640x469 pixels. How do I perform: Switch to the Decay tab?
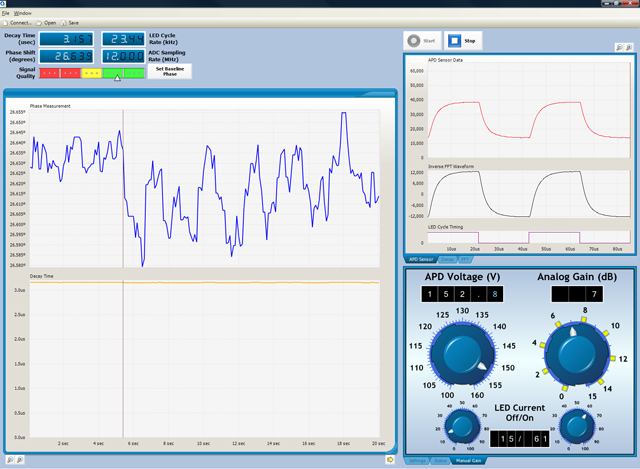click(x=448, y=259)
